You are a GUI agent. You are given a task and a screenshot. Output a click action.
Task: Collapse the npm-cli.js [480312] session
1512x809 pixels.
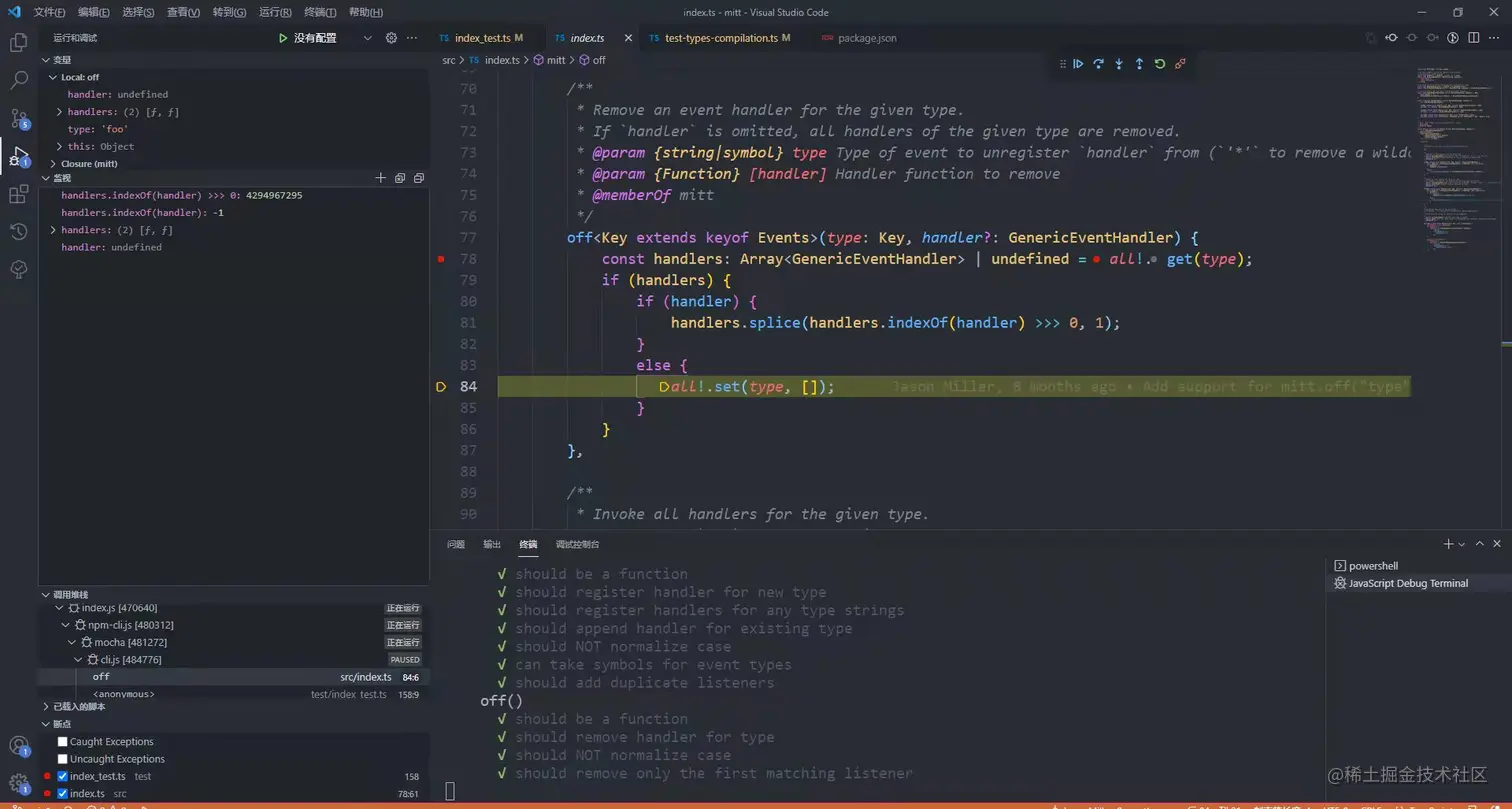point(66,625)
